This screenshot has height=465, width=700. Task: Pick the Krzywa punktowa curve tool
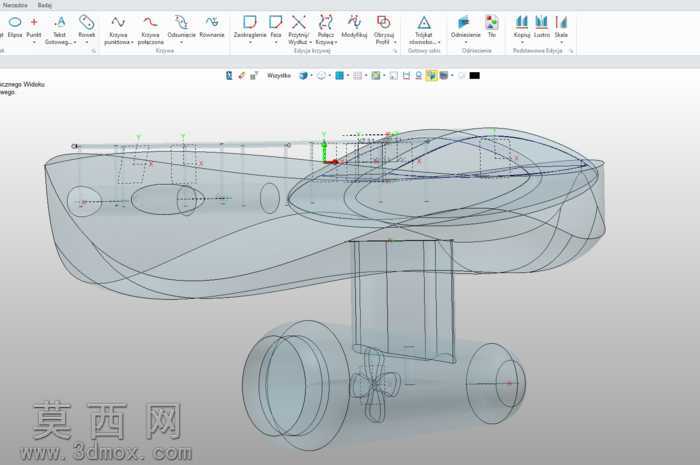coord(118,30)
